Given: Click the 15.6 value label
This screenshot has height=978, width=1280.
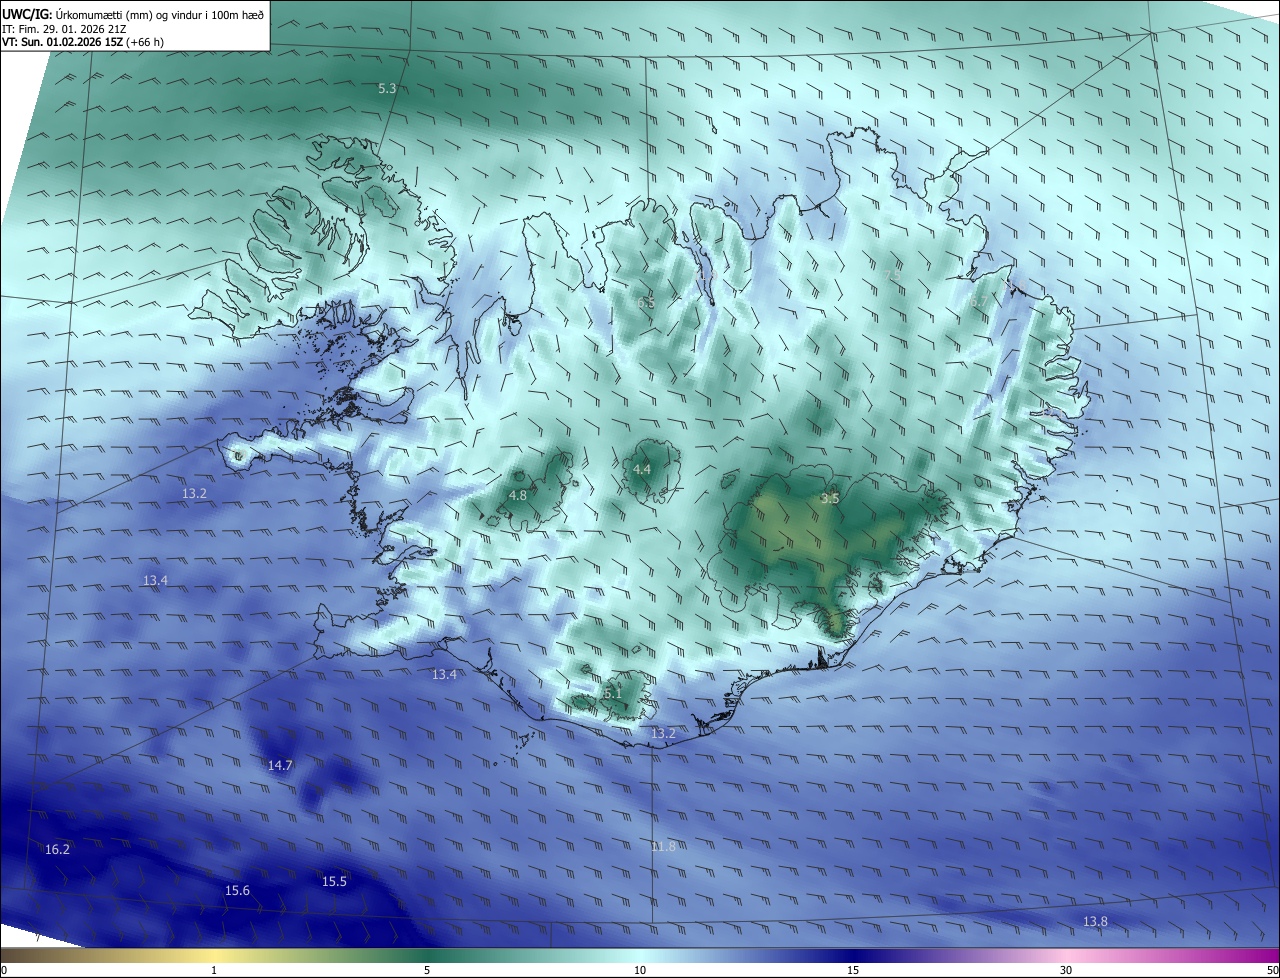Looking at the screenshot, I should [237, 890].
